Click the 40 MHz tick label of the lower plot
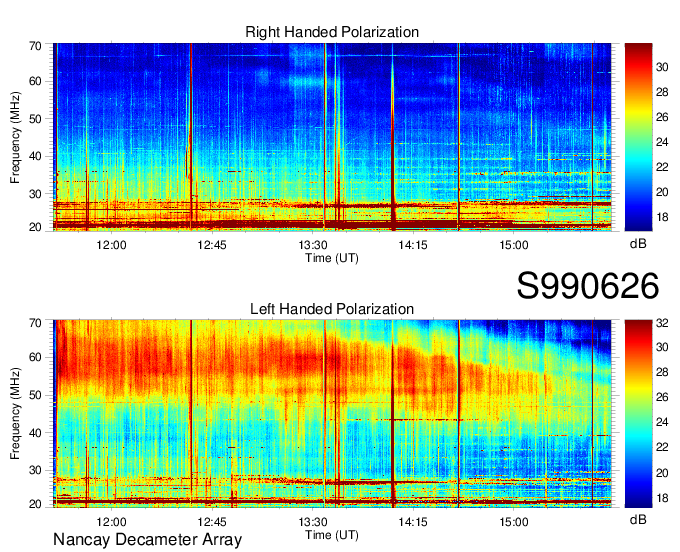The image size is (680, 552). [35, 432]
